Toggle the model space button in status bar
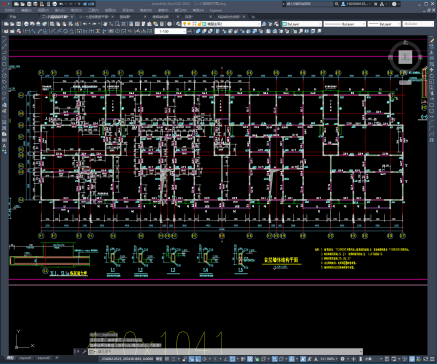The width and height of the screenshot is (437, 364). [x=159, y=359]
